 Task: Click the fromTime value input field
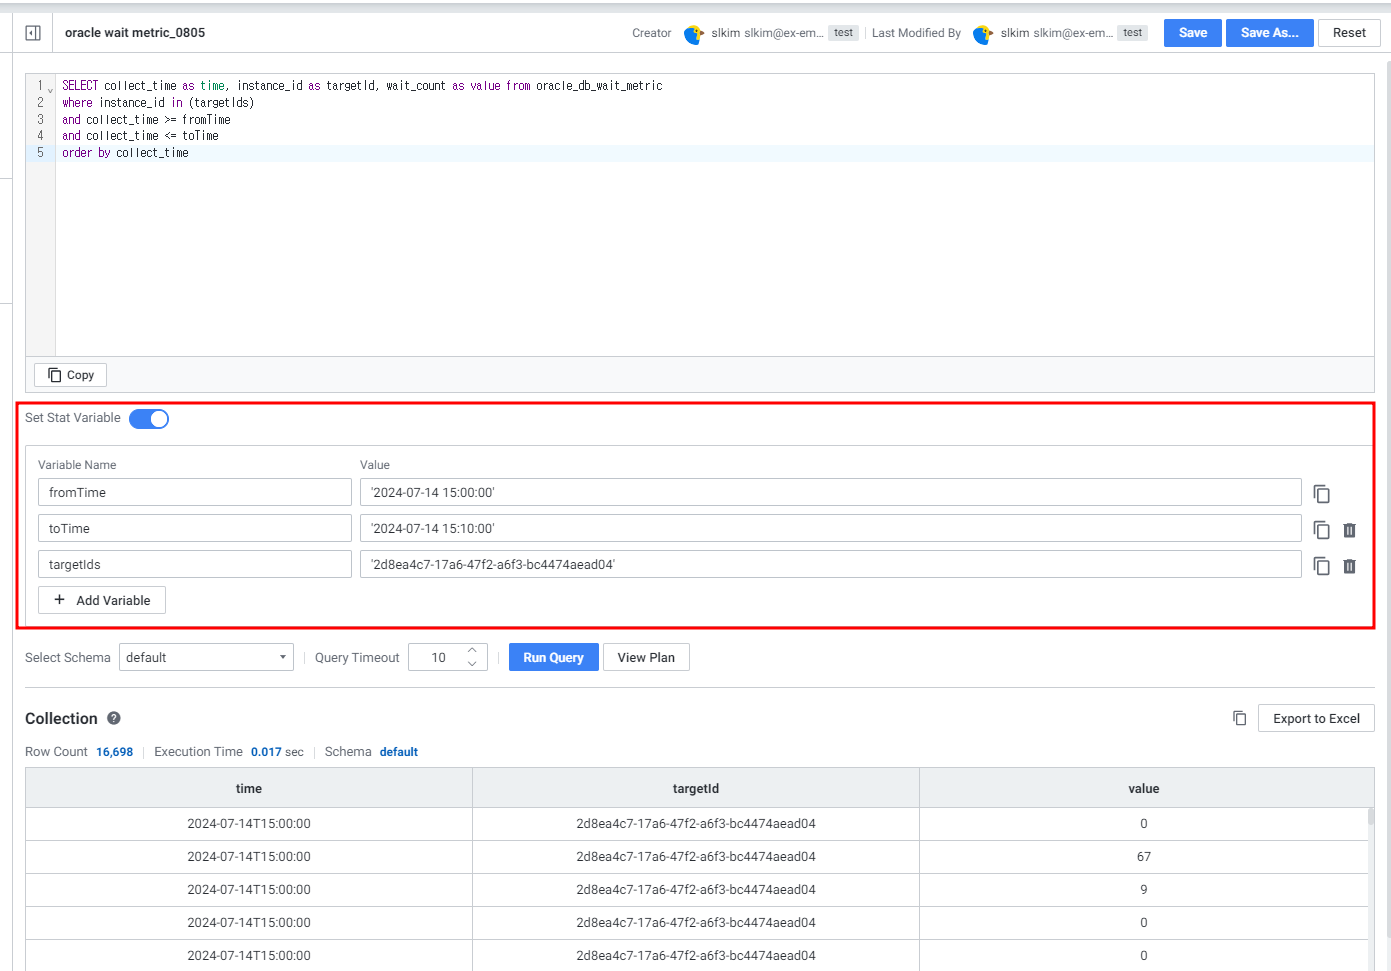(x=830, y=492)
